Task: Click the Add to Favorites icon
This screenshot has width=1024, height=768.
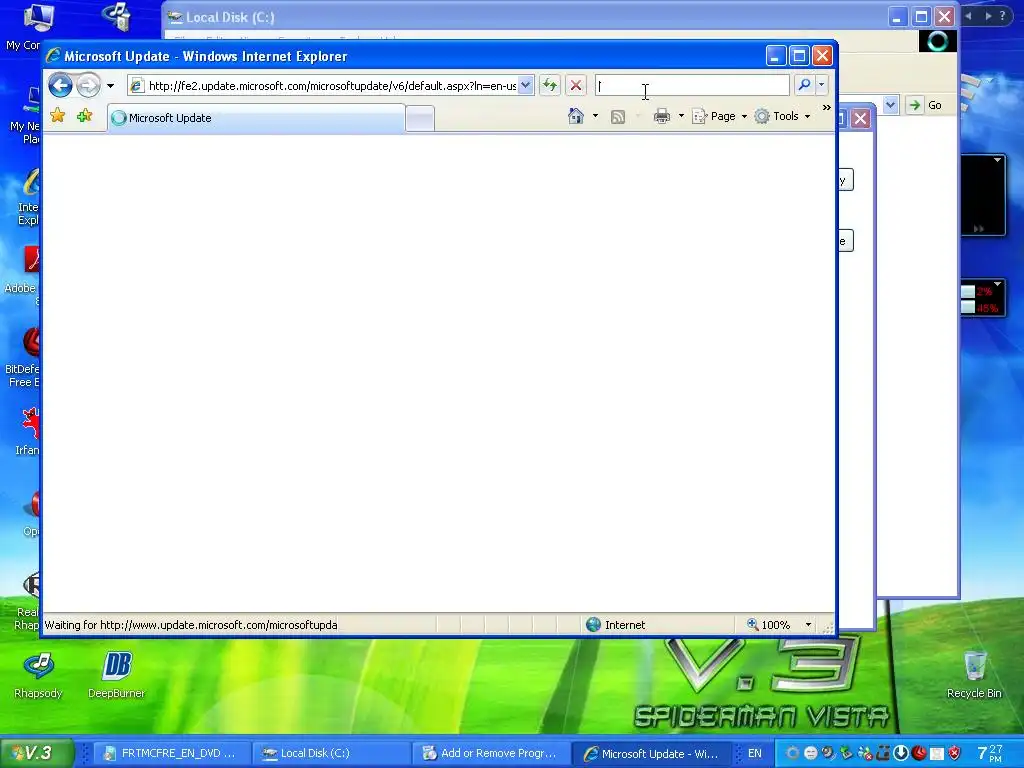Action: (84, 116)
